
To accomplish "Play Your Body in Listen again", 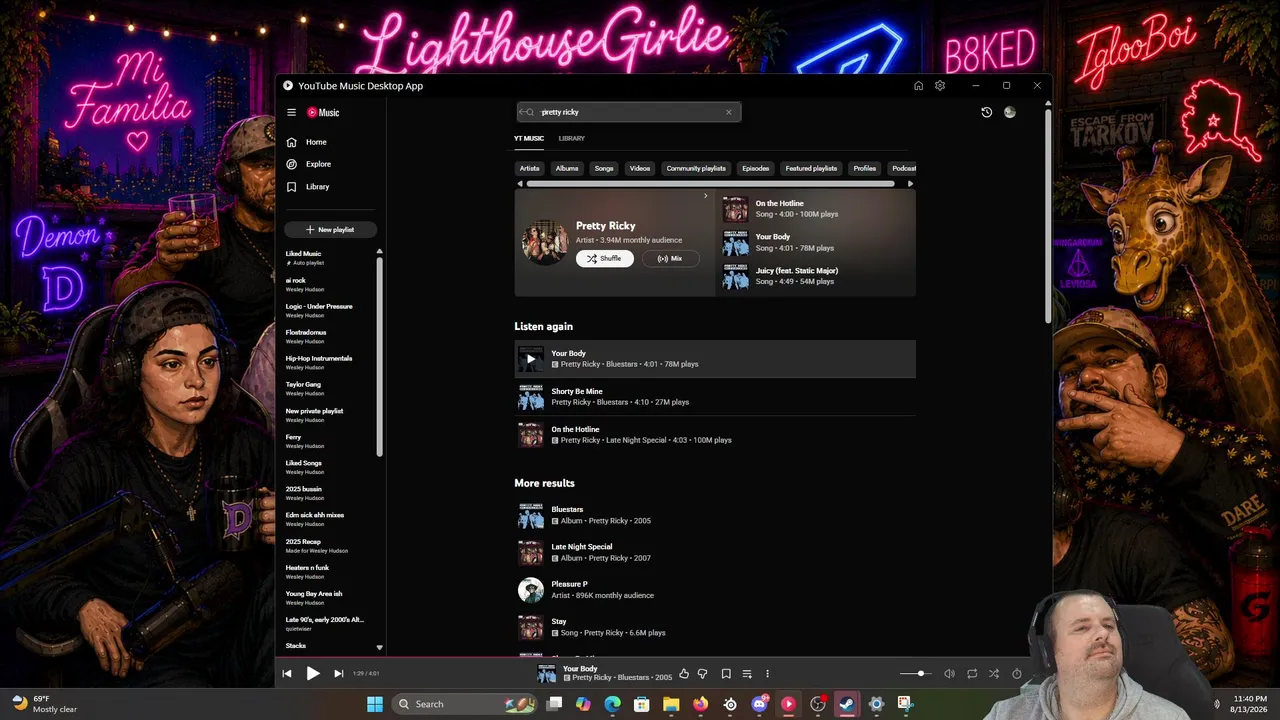I will (531, 359).
